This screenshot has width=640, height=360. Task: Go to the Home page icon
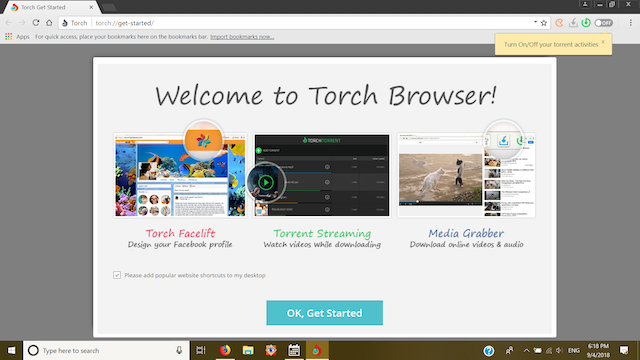(x=49, y=23)
